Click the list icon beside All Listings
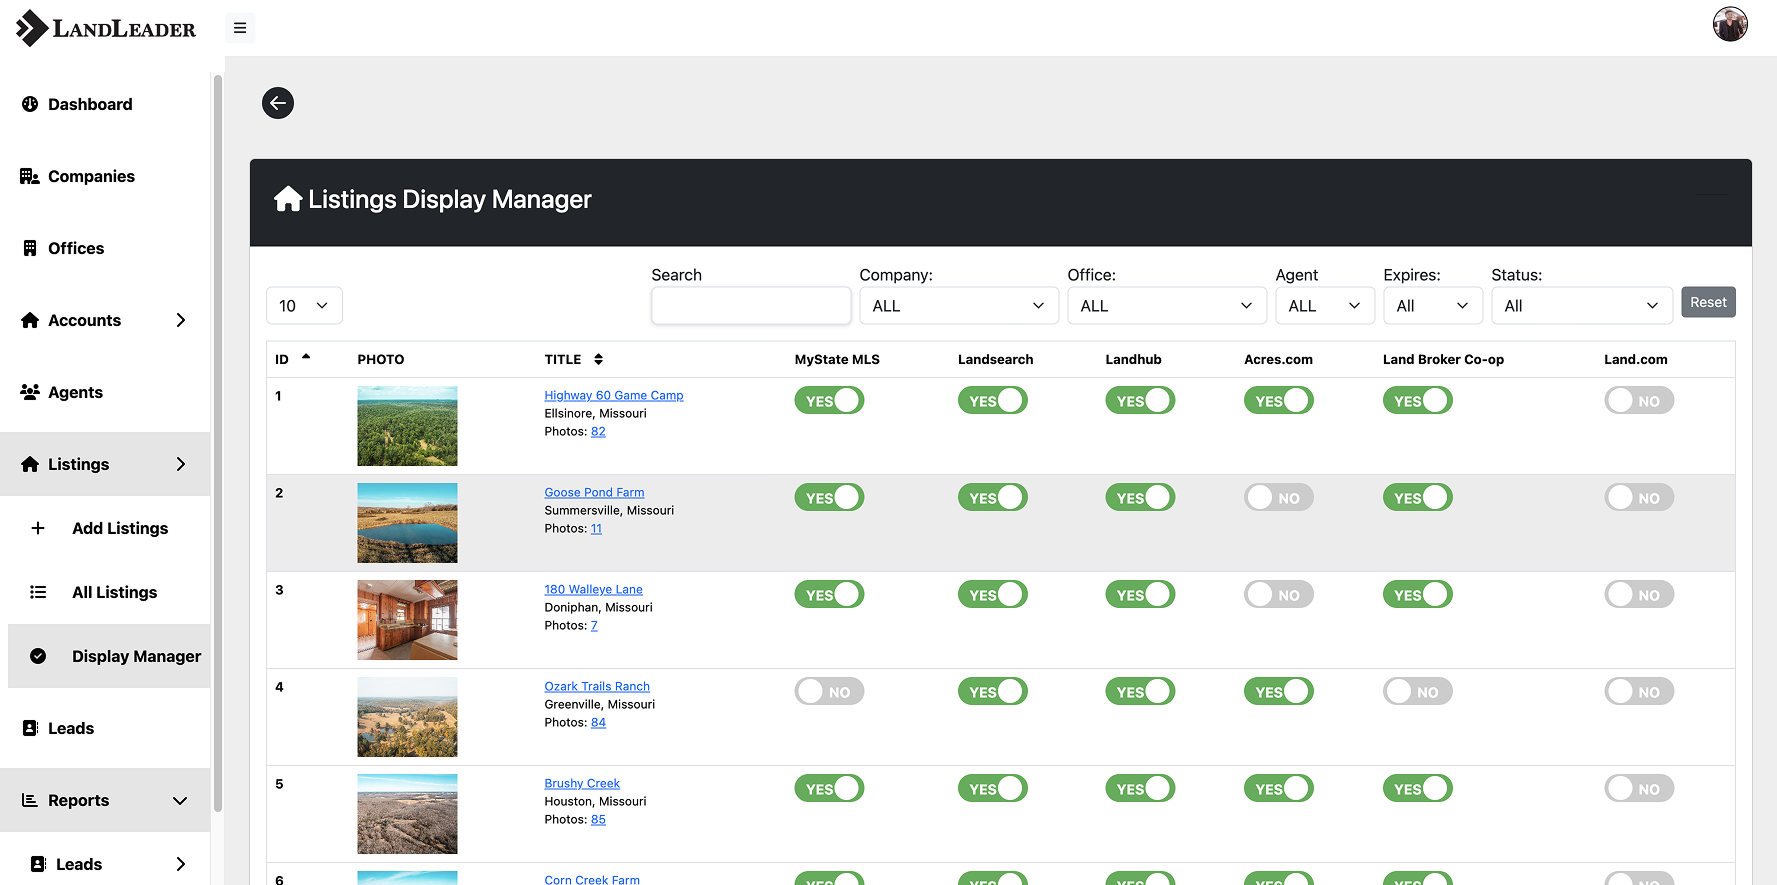The image size is (1777, 885). pyautogui.click(x=38, y=592)
